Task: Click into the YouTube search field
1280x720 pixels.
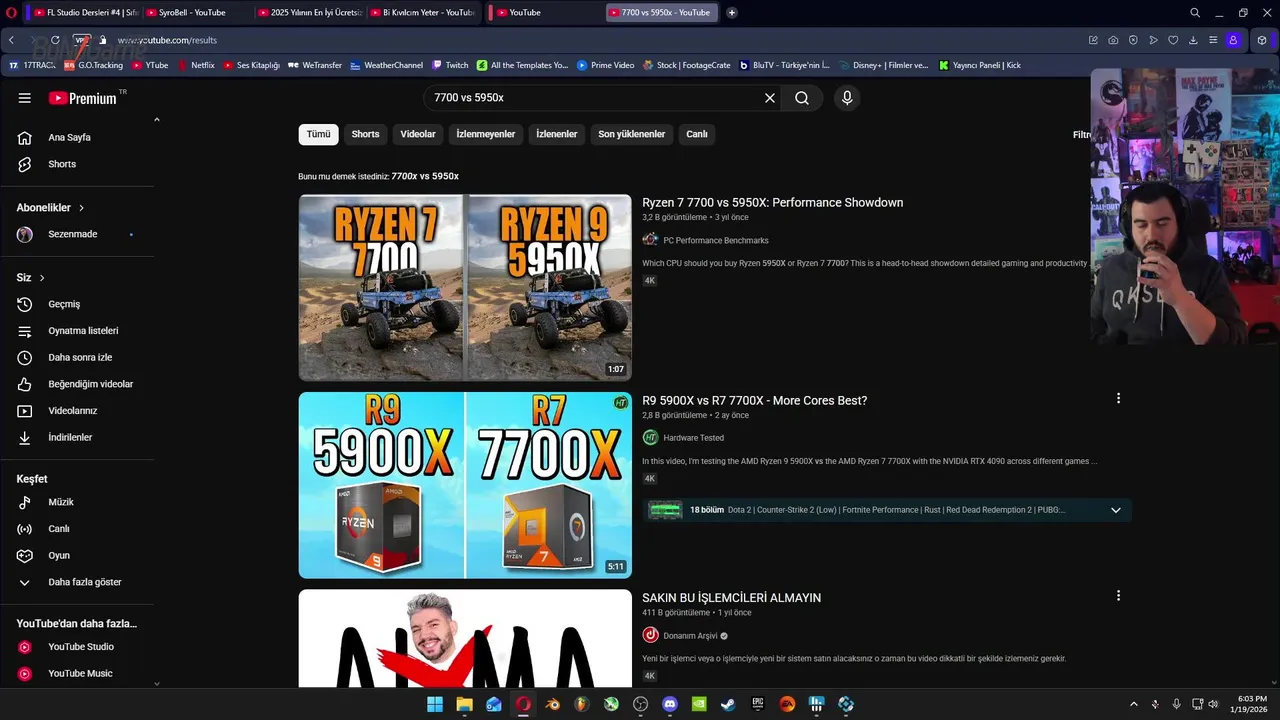Action: [x=595, y=98]
